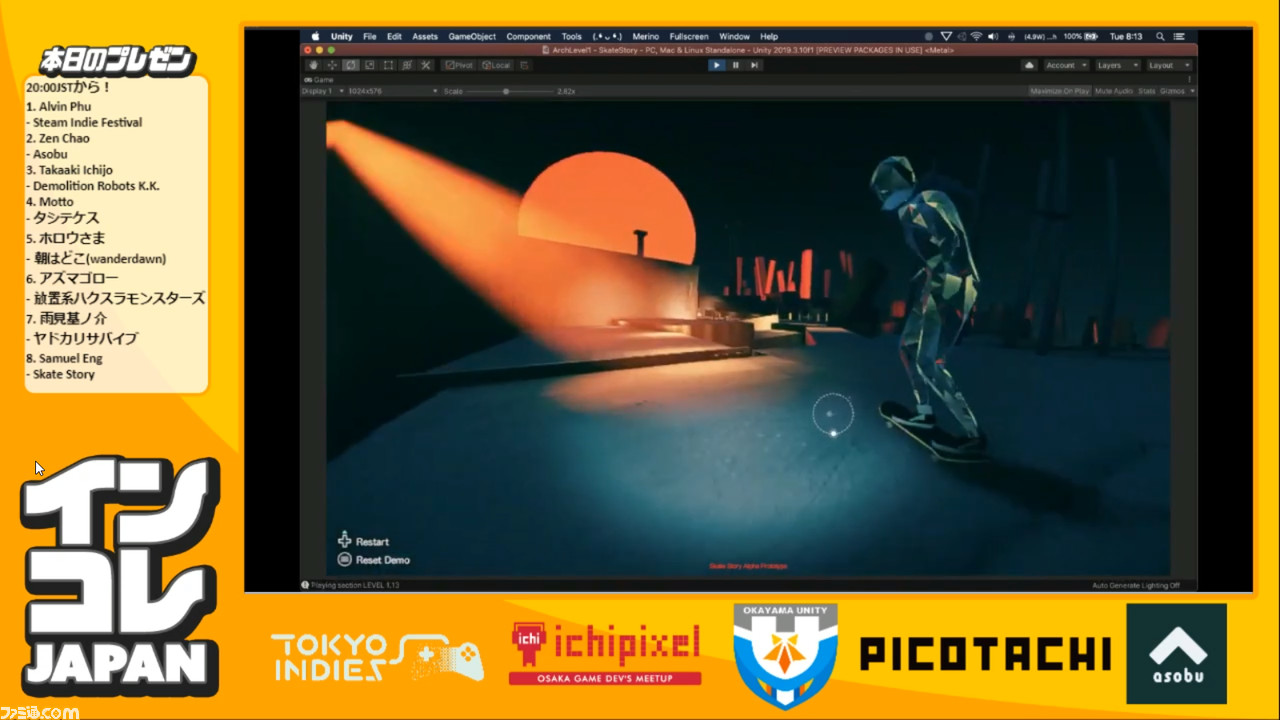Image resolution: width=1280 pixels, height=720 pixels.
Task: Click 'Demolition Robots K.K.' list entry
Action: (x=96, y=186)
